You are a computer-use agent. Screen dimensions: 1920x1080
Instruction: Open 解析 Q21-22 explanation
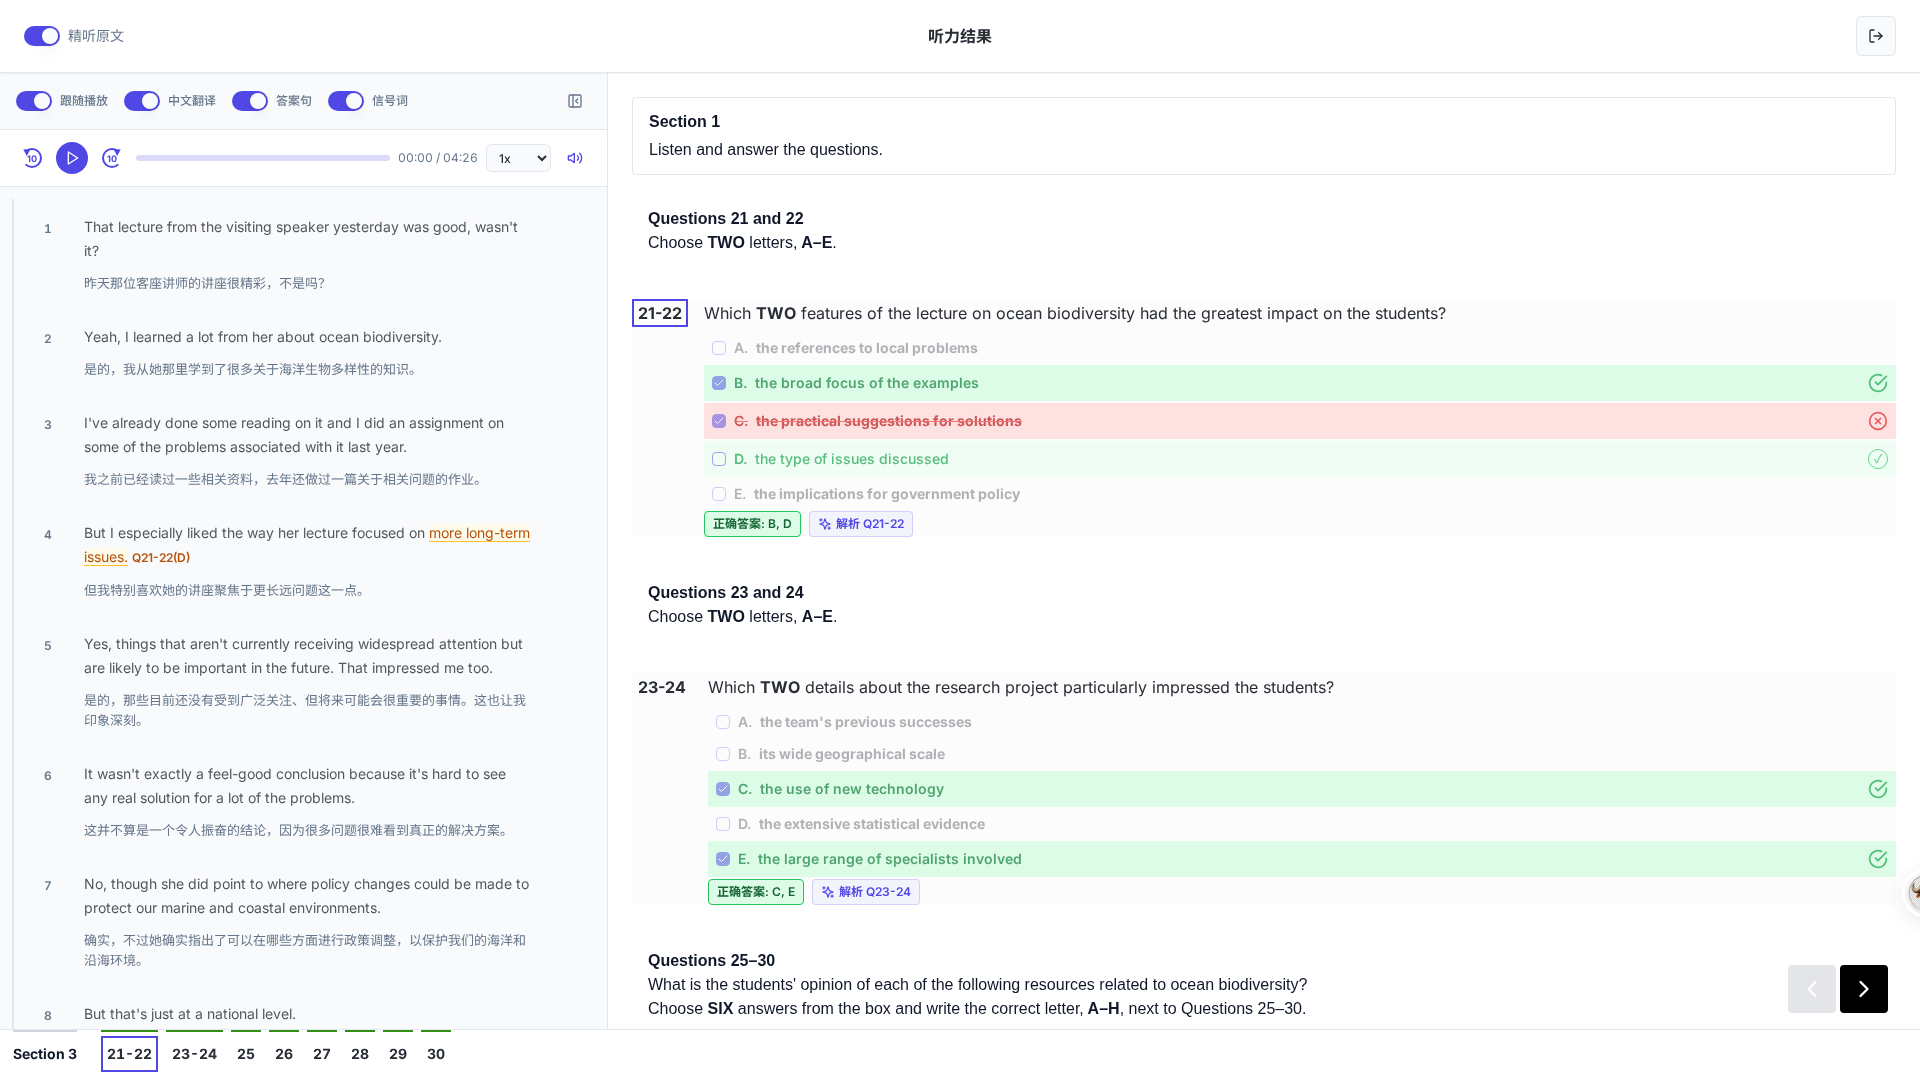861,524
